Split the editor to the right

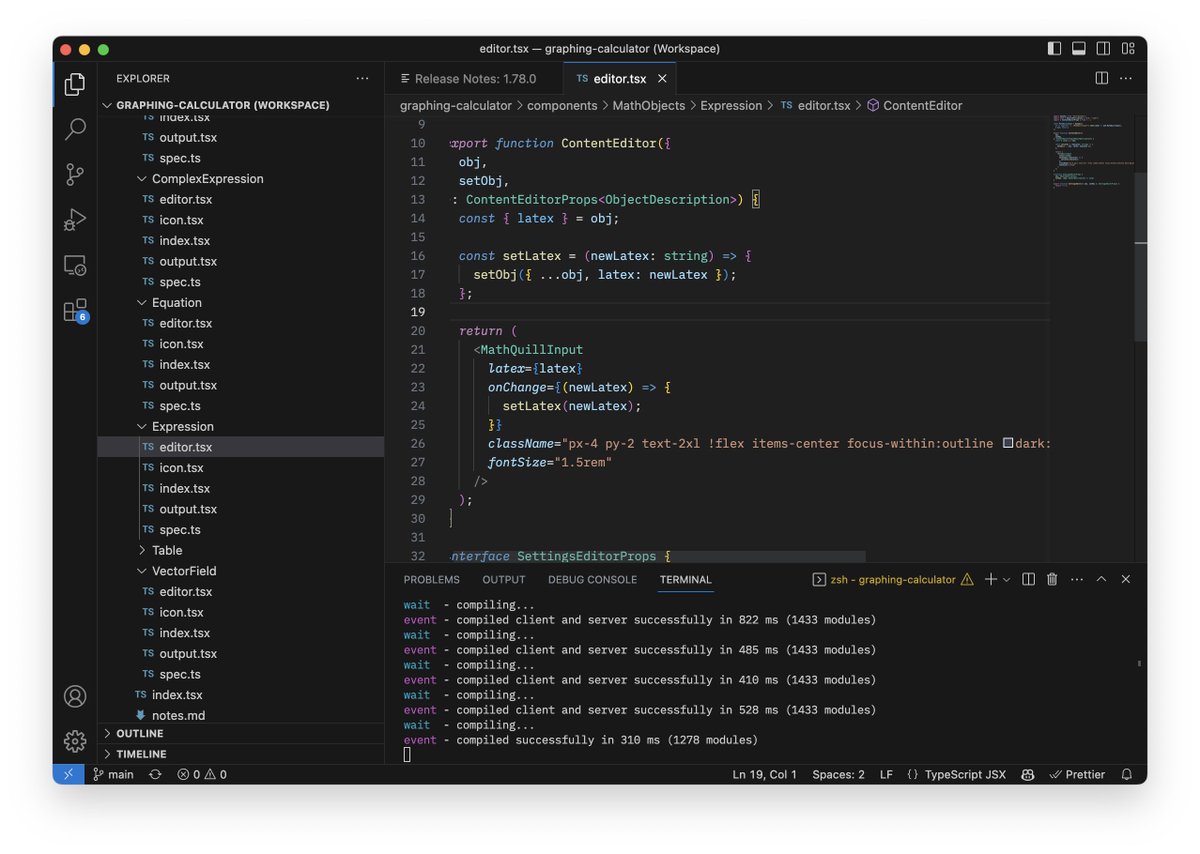[x=1102, y=78]
